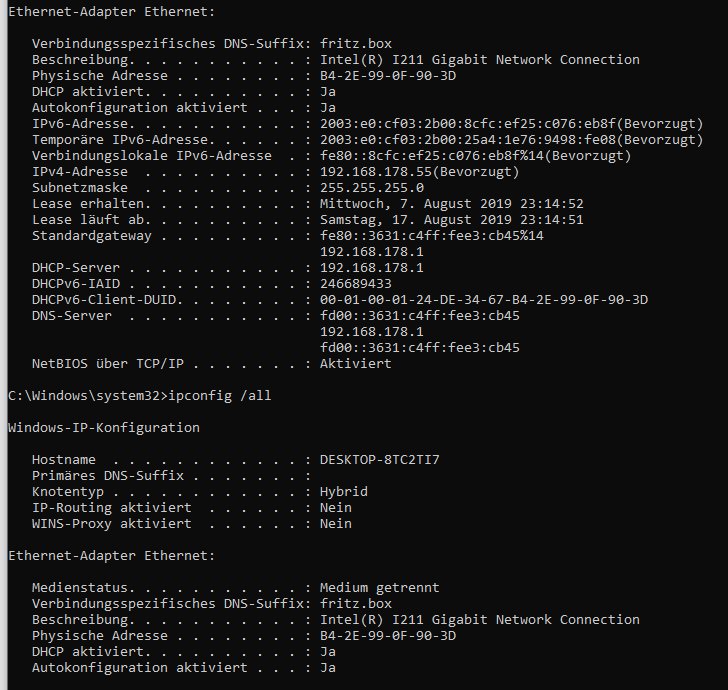This screenshot has width=728, height=690.
Task: Click the DHCPv6-IAID number 246689433
Action: (x=356, y=284)
